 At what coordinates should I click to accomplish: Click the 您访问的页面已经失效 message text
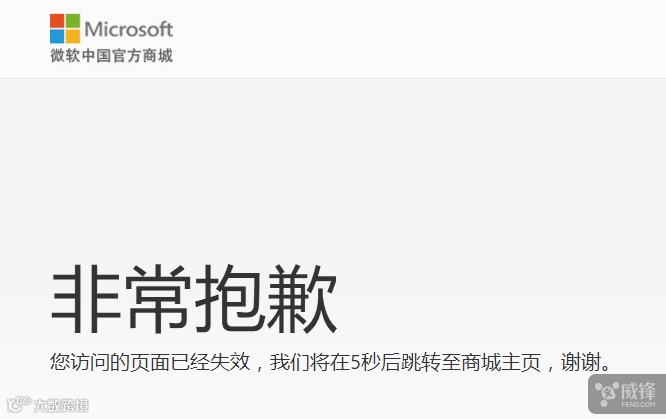pyautogui.click(x=150, y=362)
